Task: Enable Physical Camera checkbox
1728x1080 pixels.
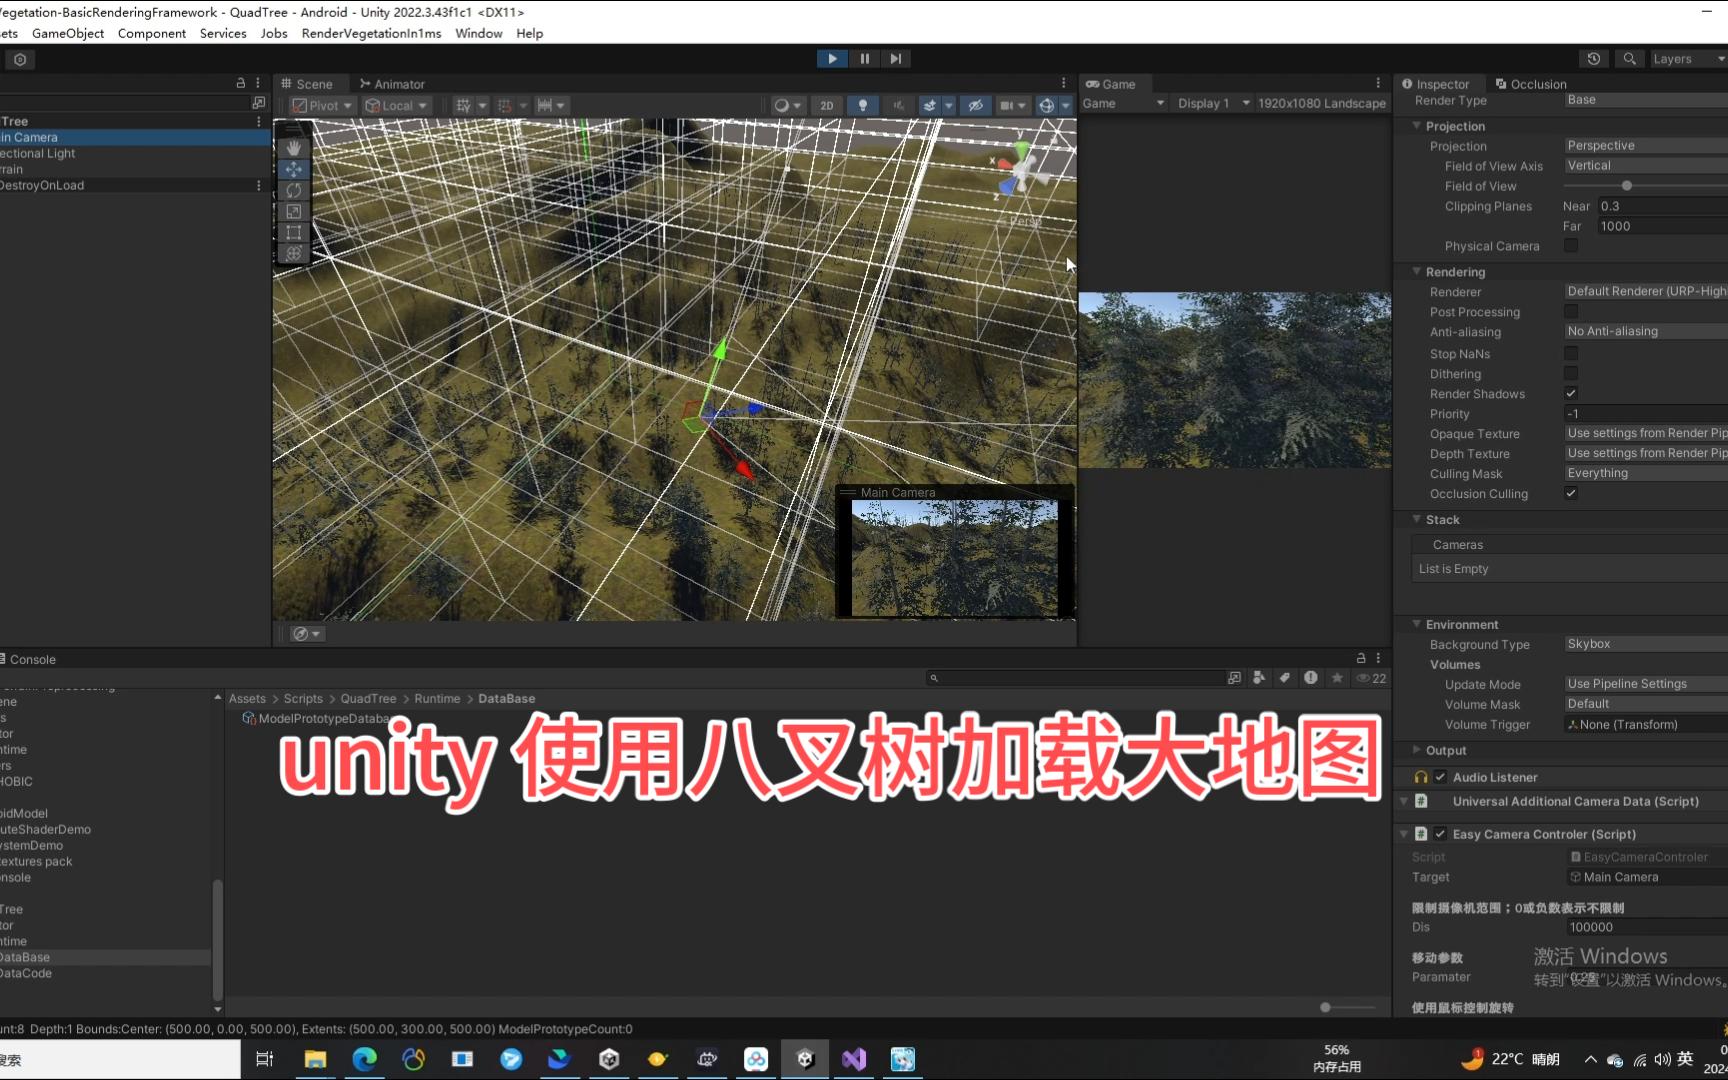Action: point(1571,246)
